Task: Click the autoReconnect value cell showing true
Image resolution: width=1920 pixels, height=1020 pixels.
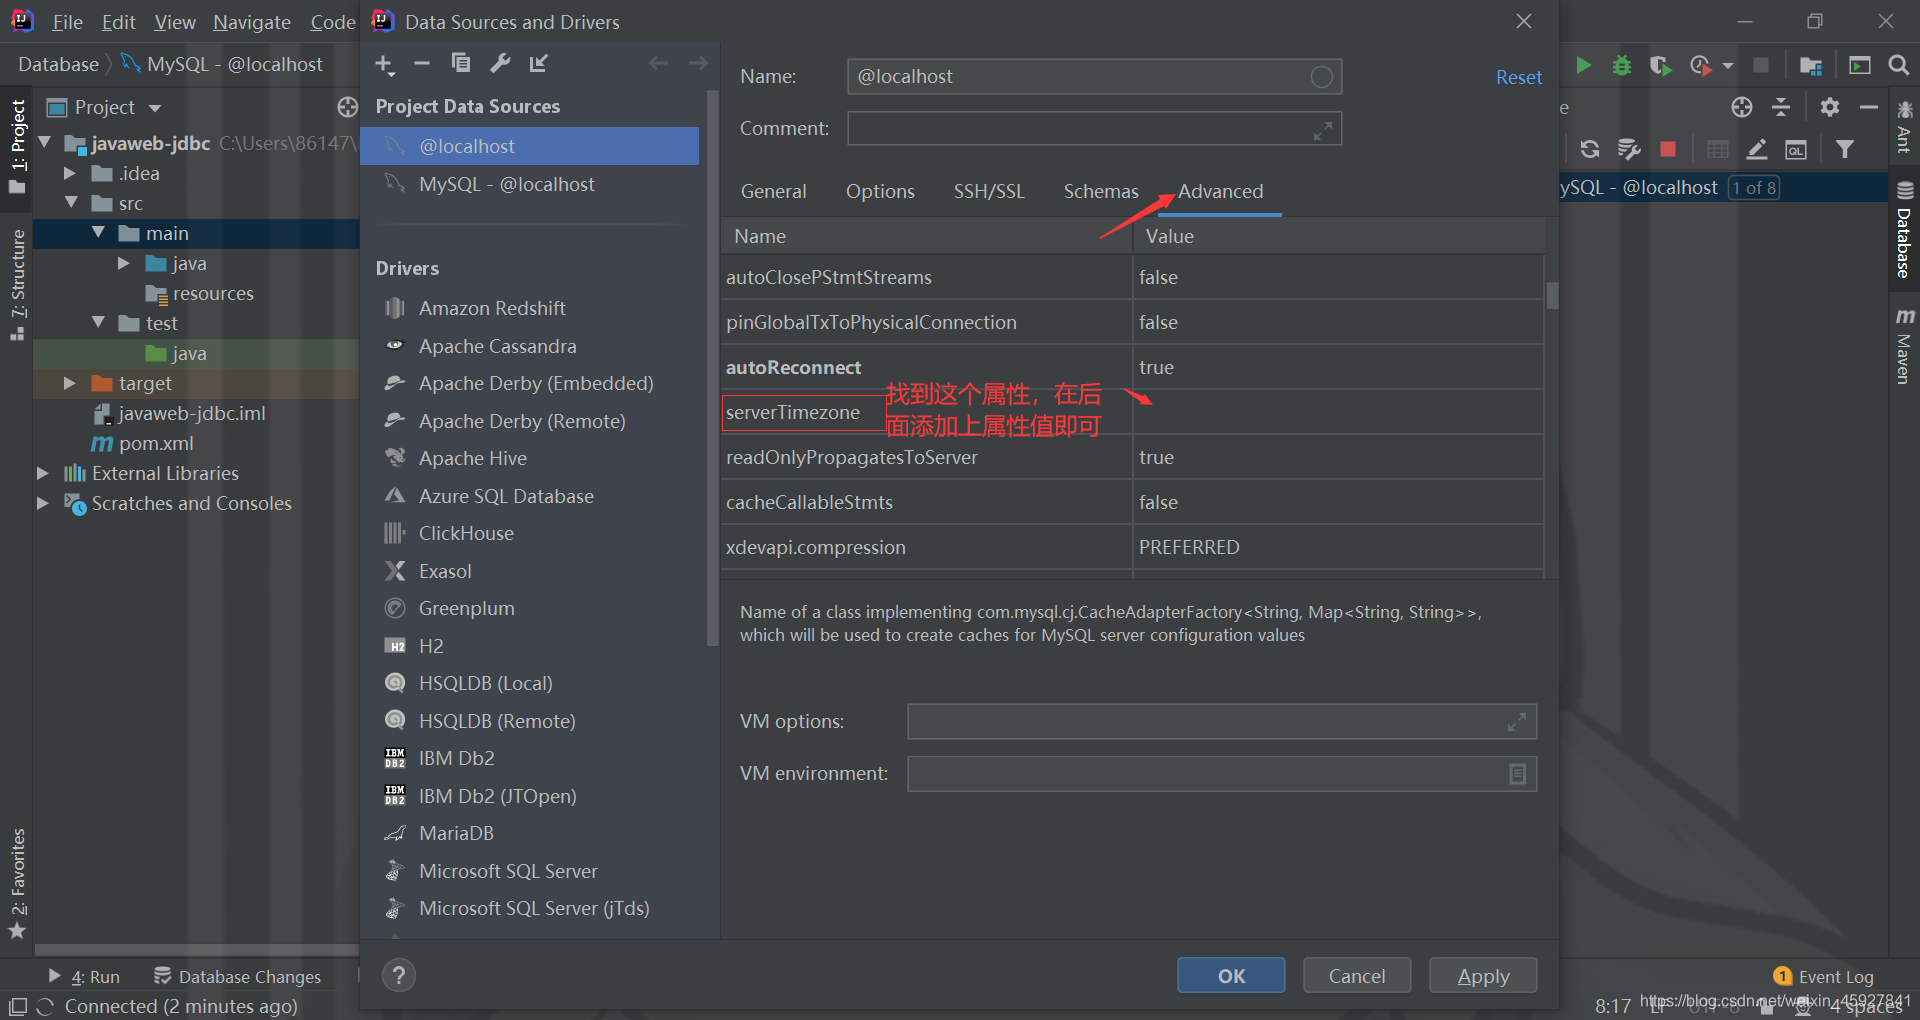Action: [x=1337, y=367]
